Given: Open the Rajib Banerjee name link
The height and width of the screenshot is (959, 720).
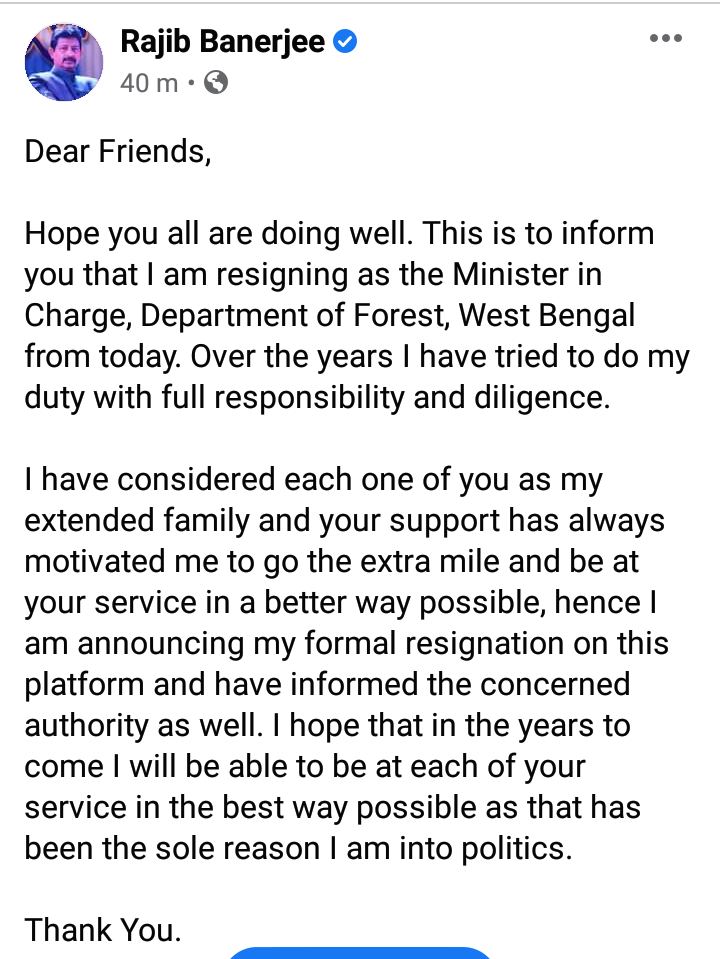Looking at the screenshot, I should (x=223, y=42).
